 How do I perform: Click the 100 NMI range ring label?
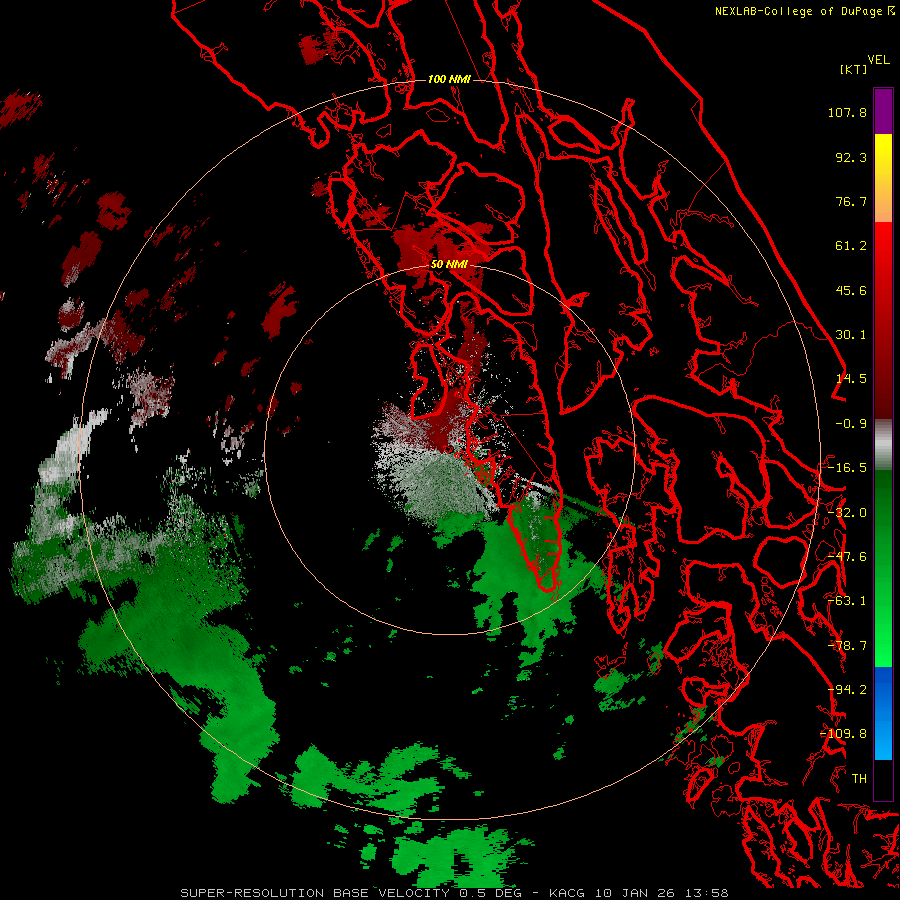tap(449, 79)
